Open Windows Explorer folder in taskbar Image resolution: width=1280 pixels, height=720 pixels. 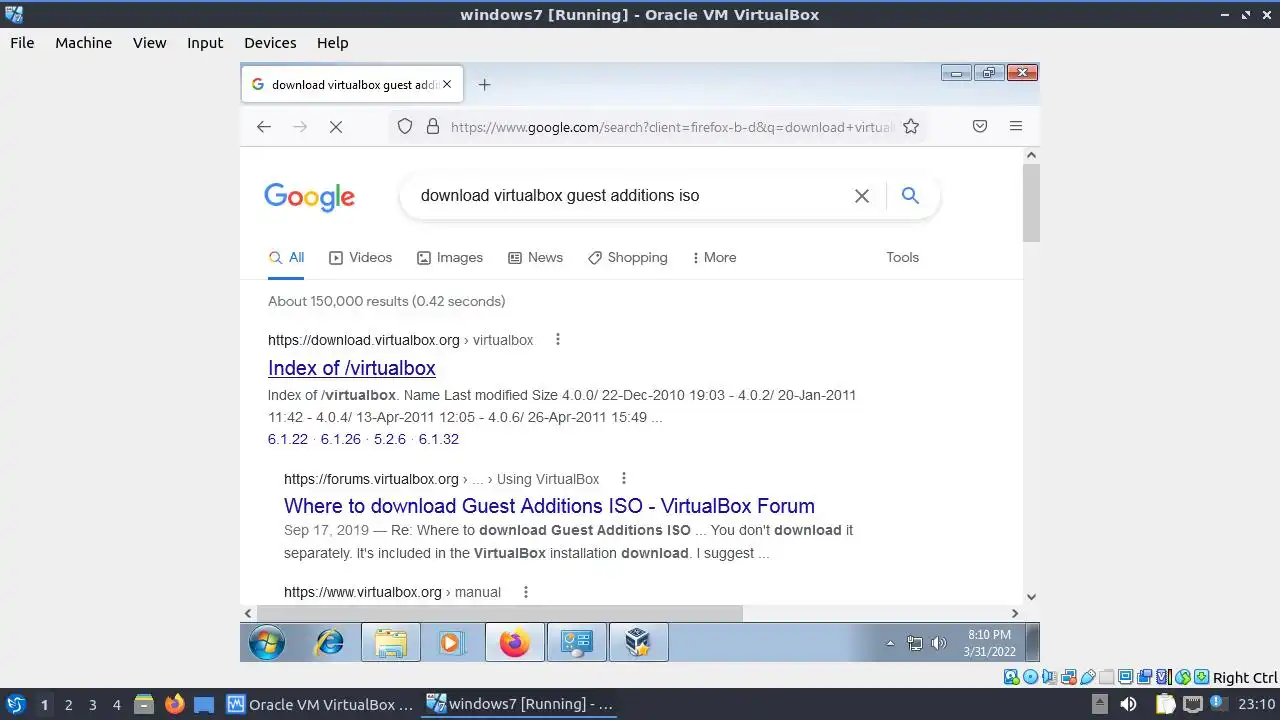point(391,642)
